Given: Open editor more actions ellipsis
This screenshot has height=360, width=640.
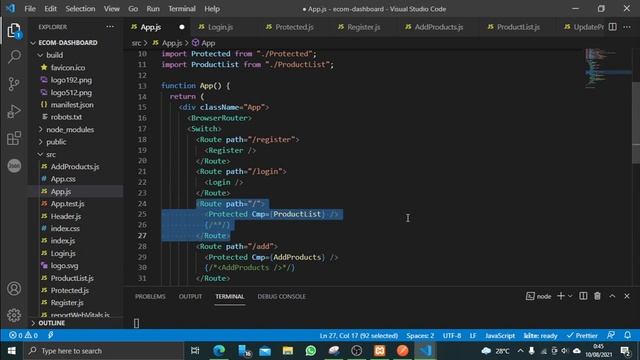Looking at the screenshot, I should coord(627,27).
